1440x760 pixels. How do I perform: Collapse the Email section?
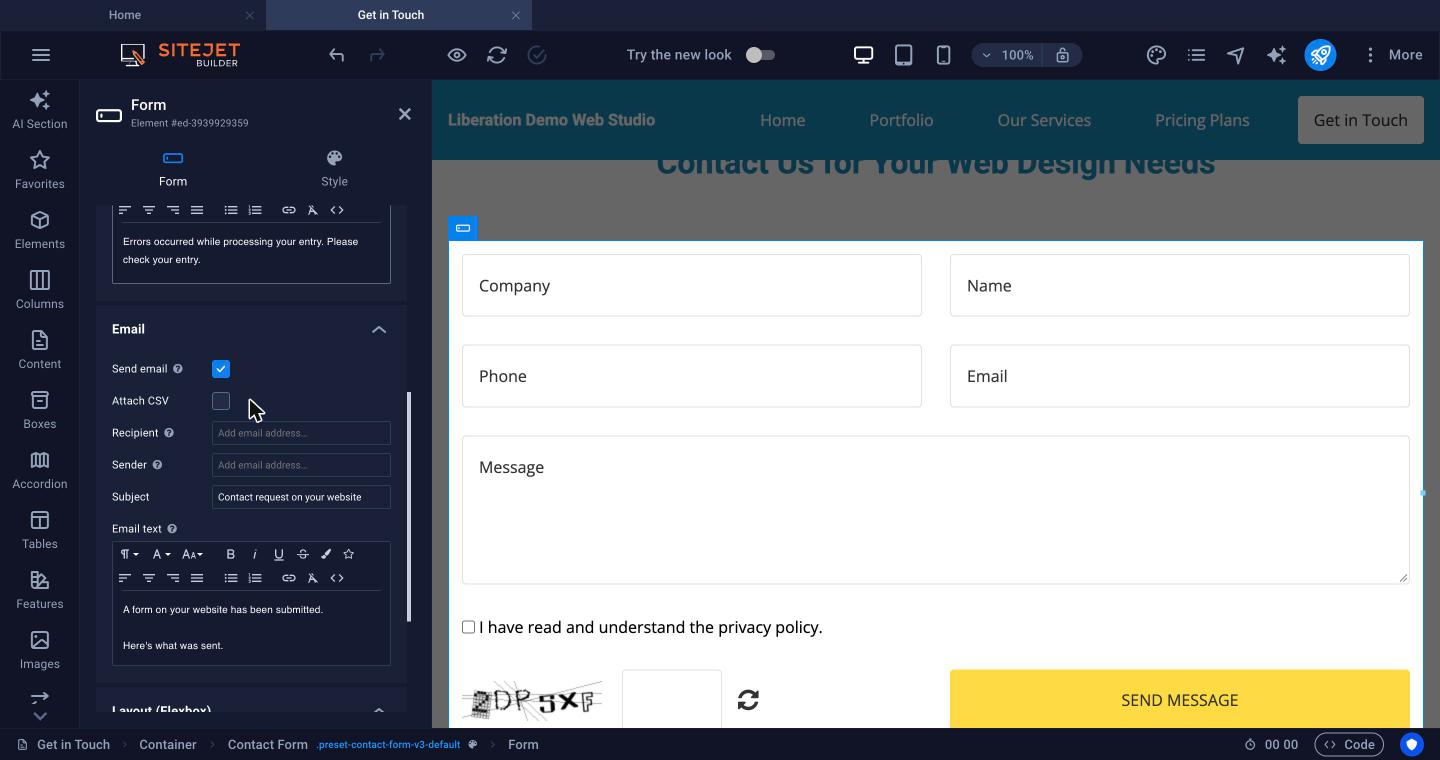pyautogui.click(x=379, y=329)
